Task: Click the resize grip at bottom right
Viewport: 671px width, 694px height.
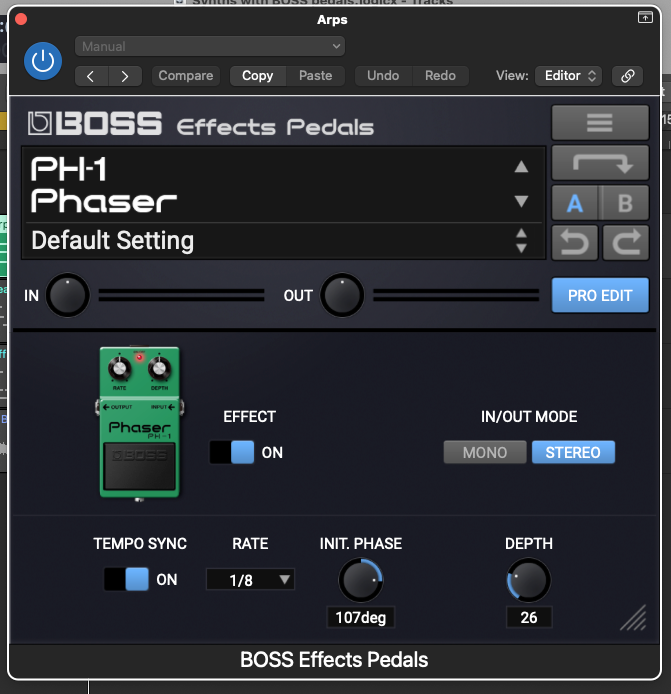Action: pos(634,618)
